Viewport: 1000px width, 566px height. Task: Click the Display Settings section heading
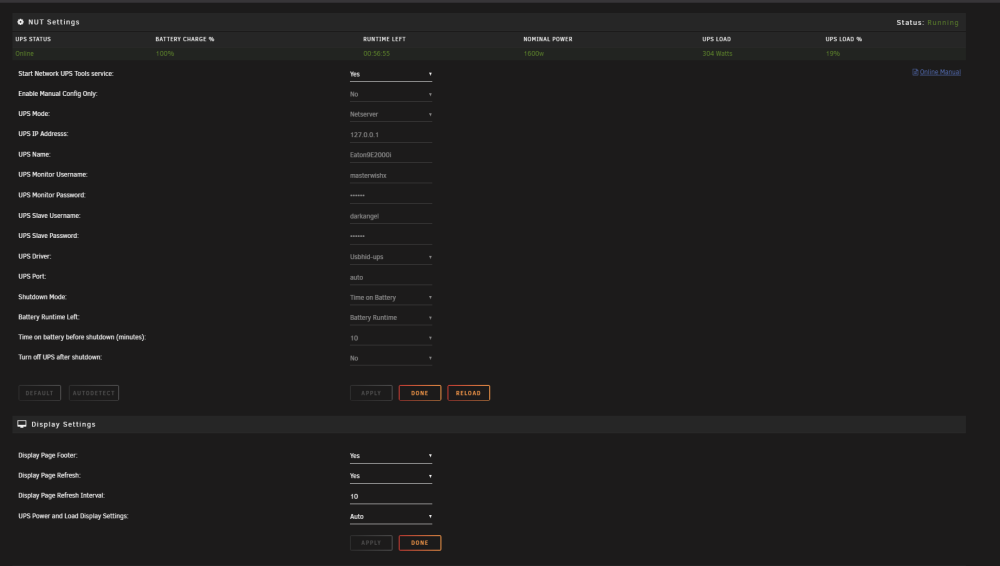click(63, 424)
